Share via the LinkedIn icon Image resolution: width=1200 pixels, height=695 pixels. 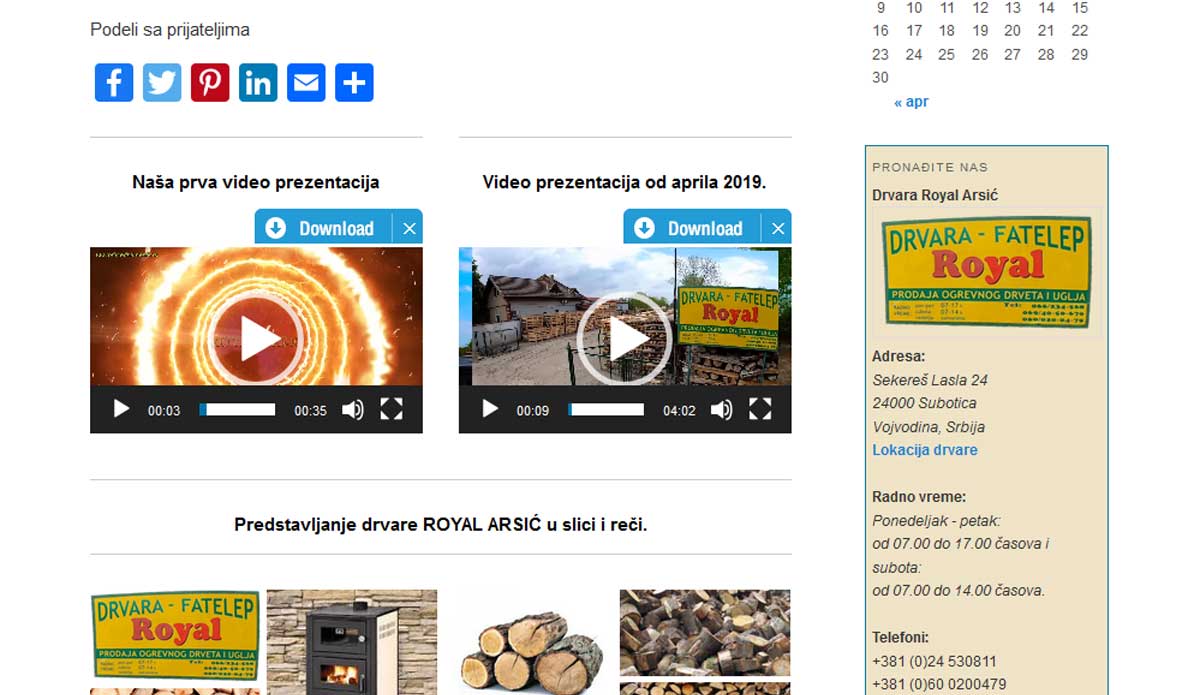click(x=258, y=83)
